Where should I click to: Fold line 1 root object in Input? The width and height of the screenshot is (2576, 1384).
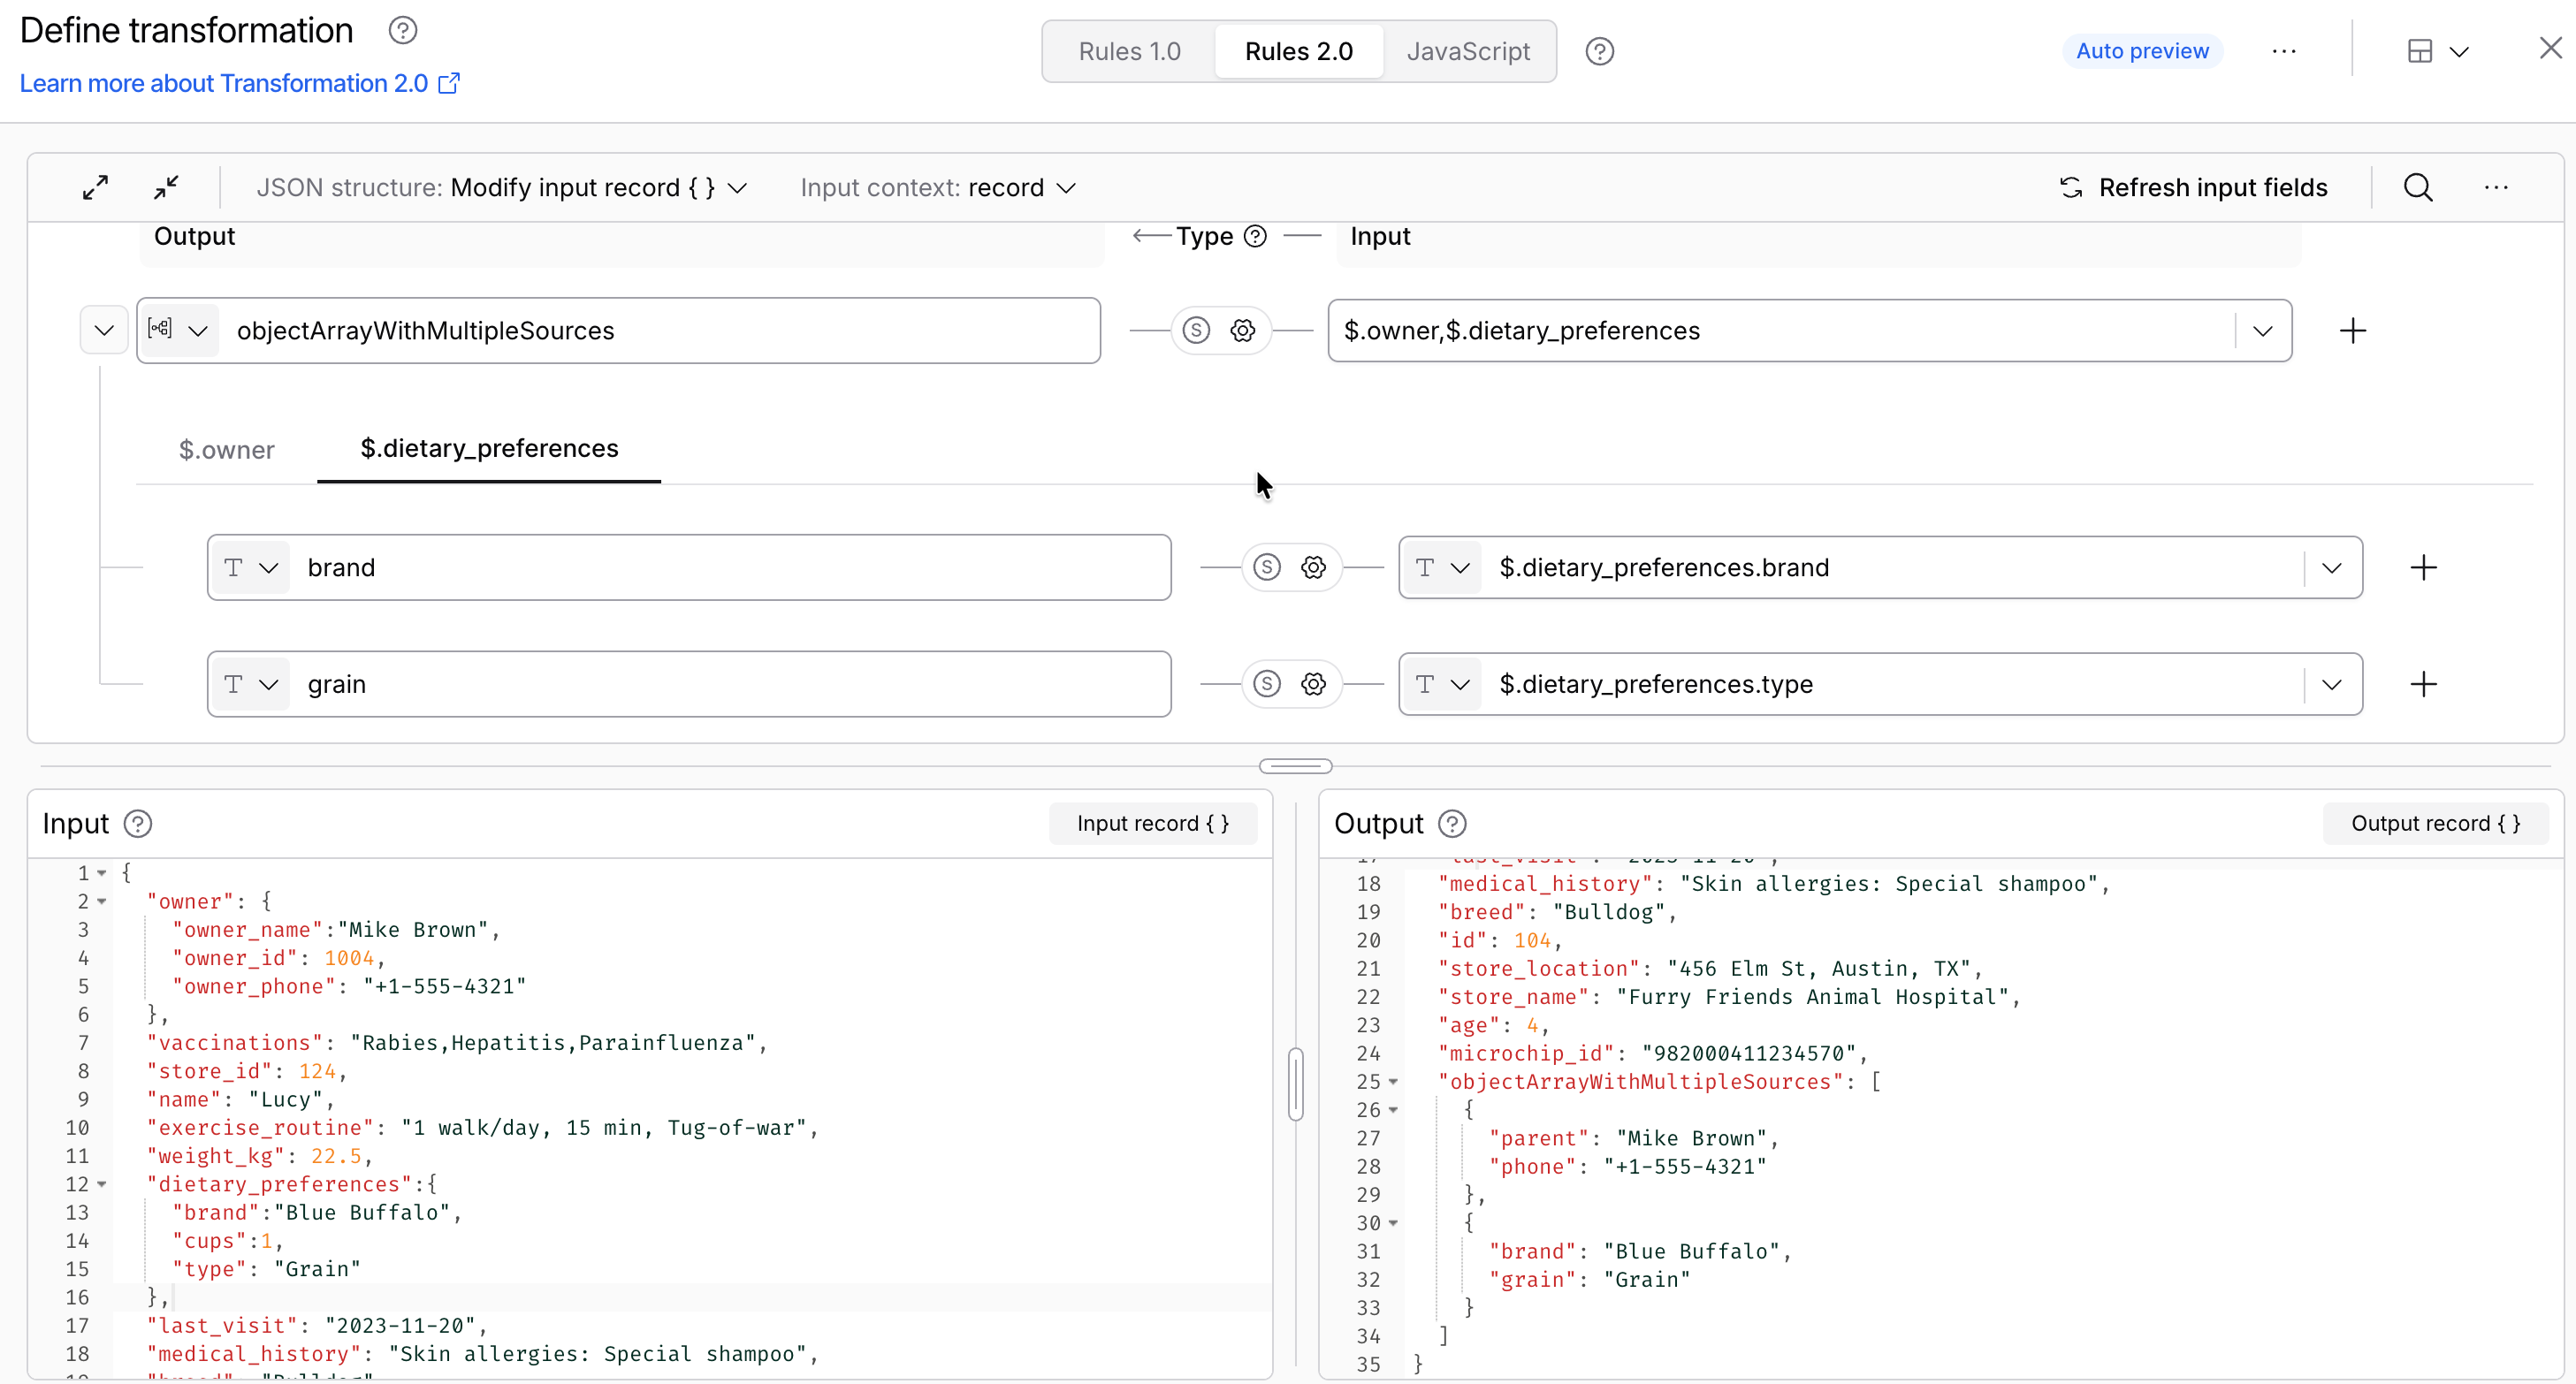[101, 873]
